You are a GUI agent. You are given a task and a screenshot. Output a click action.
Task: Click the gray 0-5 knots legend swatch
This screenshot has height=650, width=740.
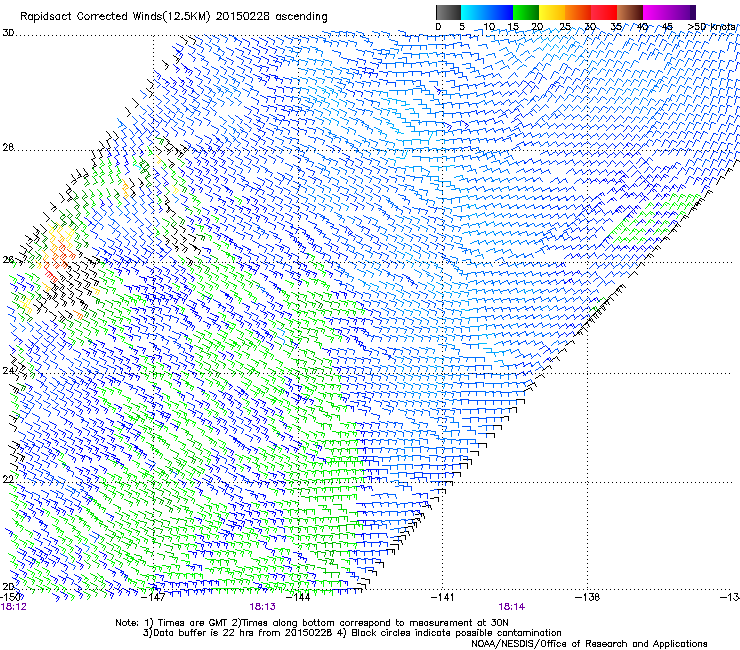tap(448, 12)
